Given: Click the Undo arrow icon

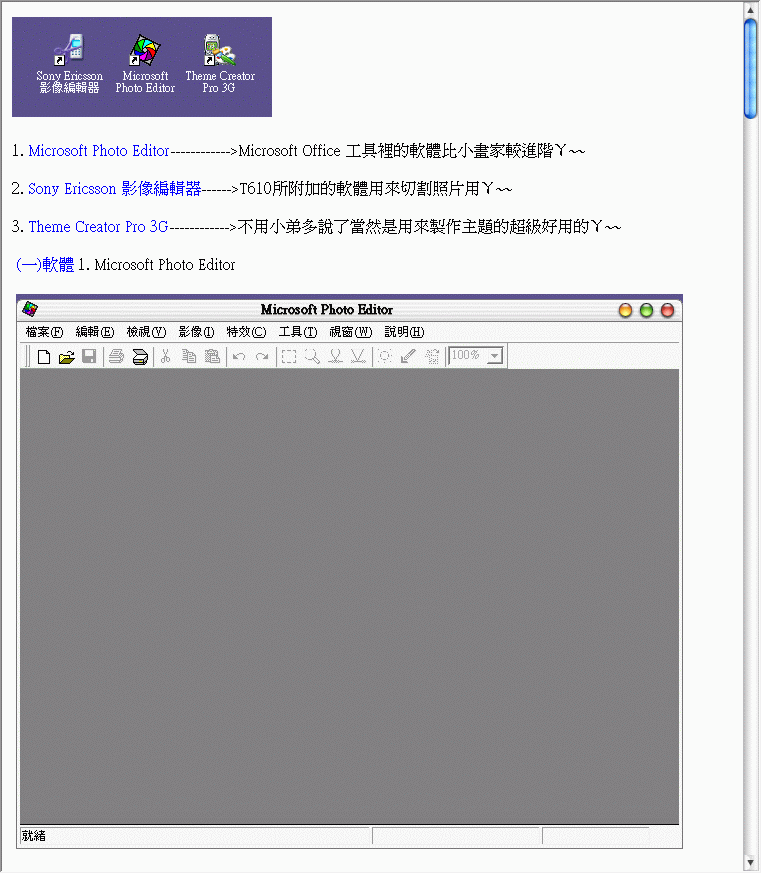Looking at the screenshot, I should [x=239, y=357].
